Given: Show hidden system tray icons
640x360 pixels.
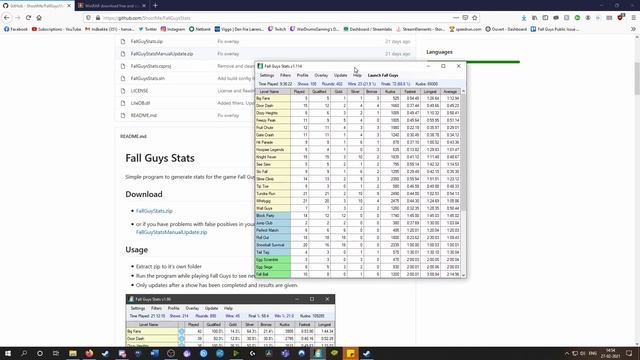Looking at the screenshot, I should click(567, 353).
